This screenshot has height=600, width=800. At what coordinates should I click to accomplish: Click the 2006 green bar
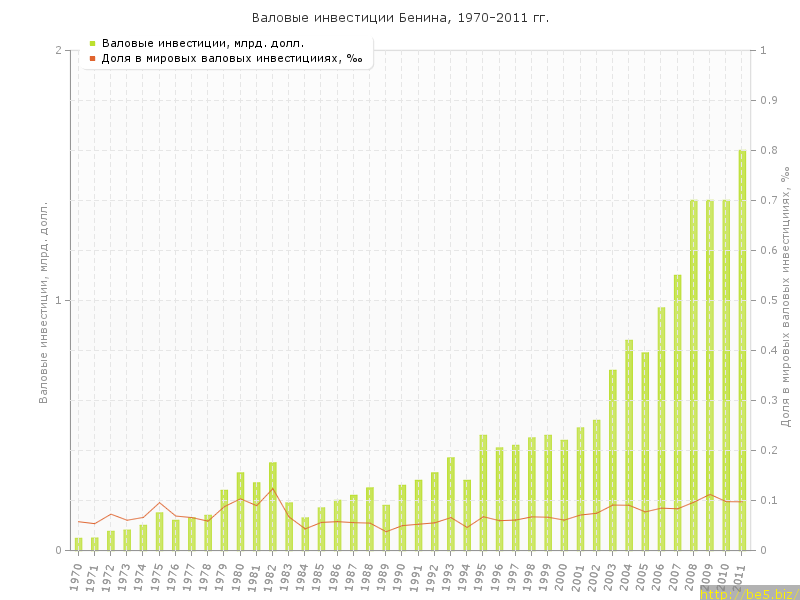(x=661, y=428)
